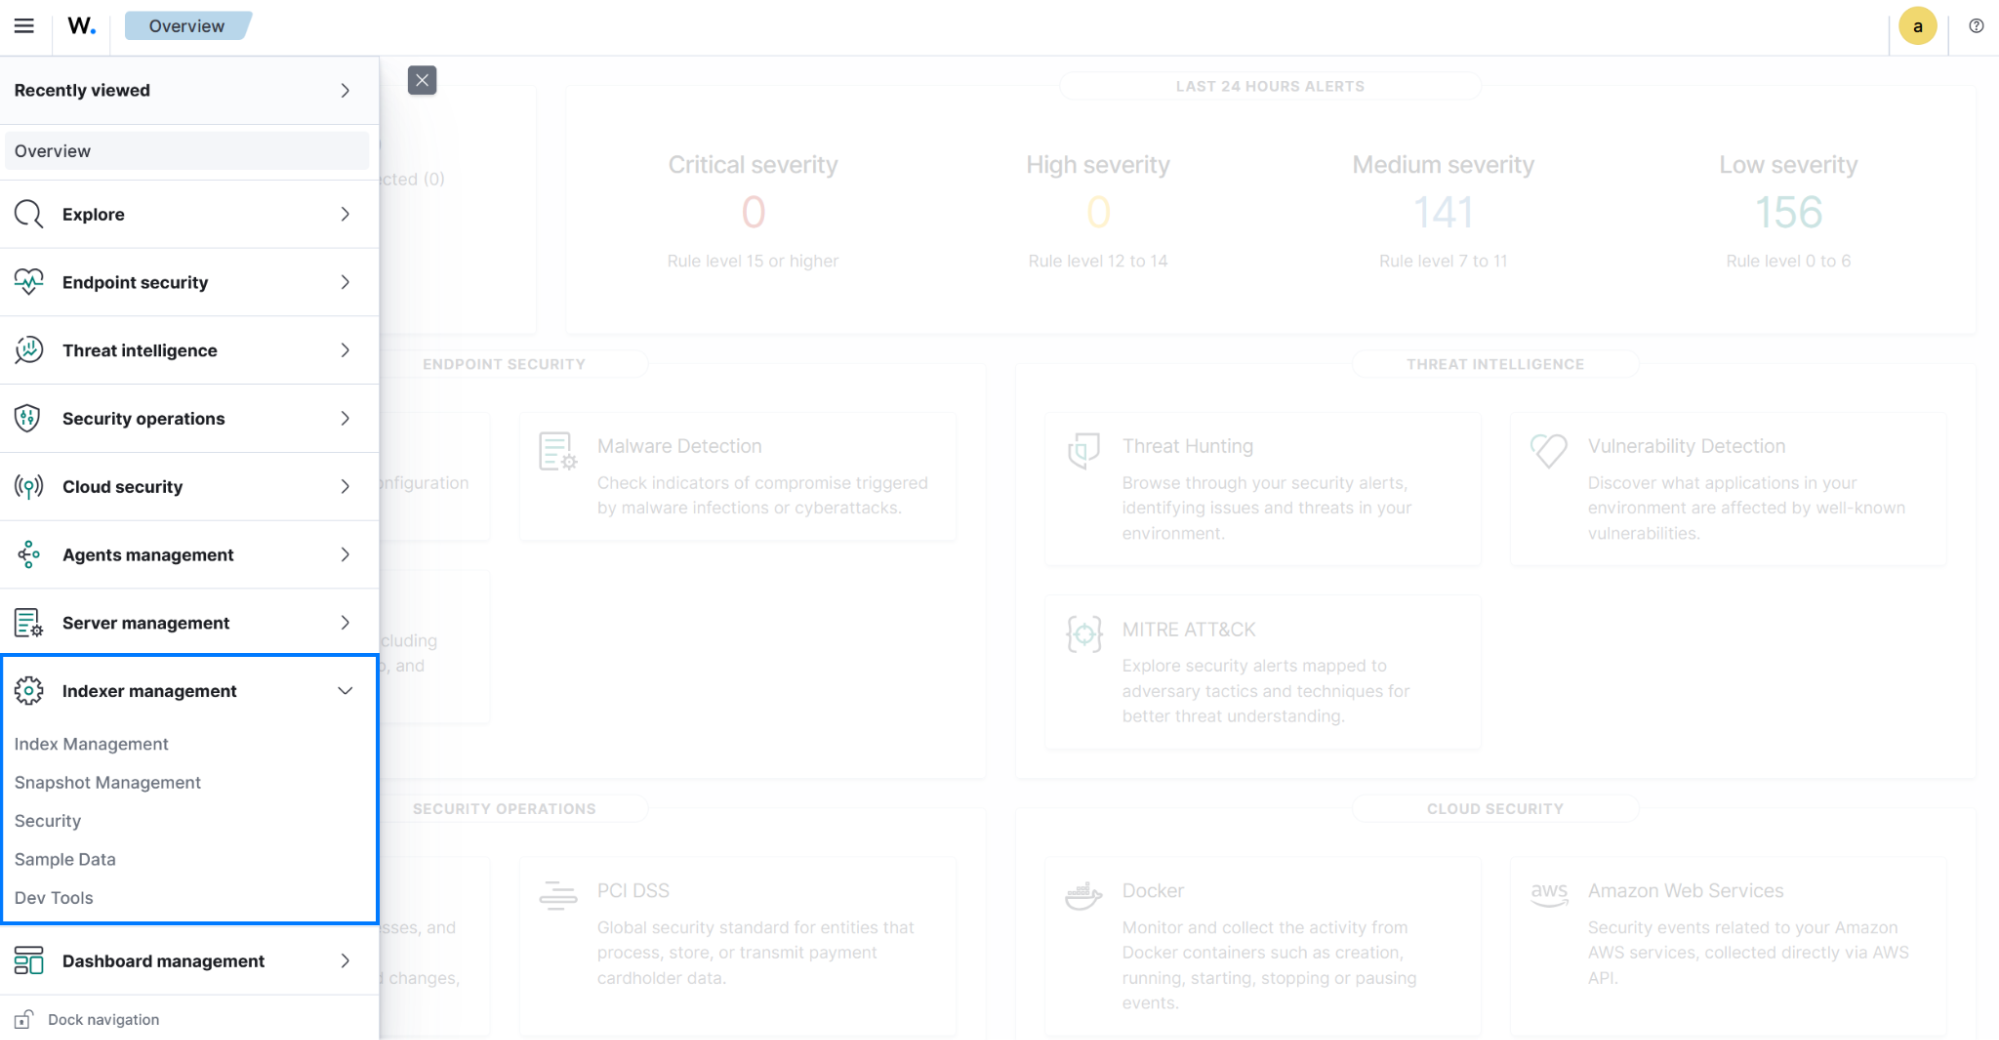The width and height of the screenshot is (1999, 1040).
Task: Expand the Dashboard management section
Action: 346,960
